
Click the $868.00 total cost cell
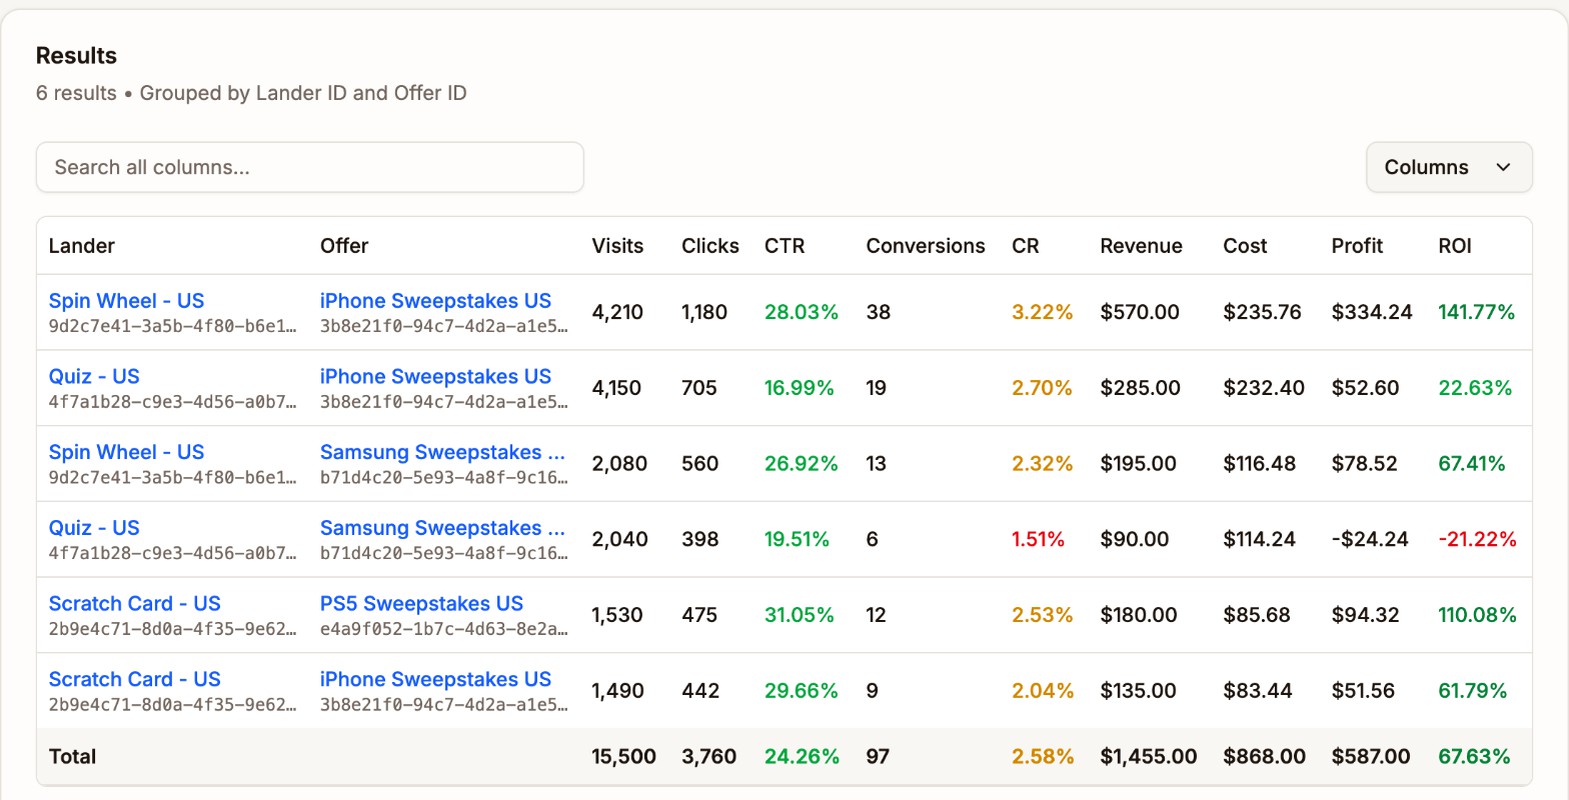[1264, 757]
